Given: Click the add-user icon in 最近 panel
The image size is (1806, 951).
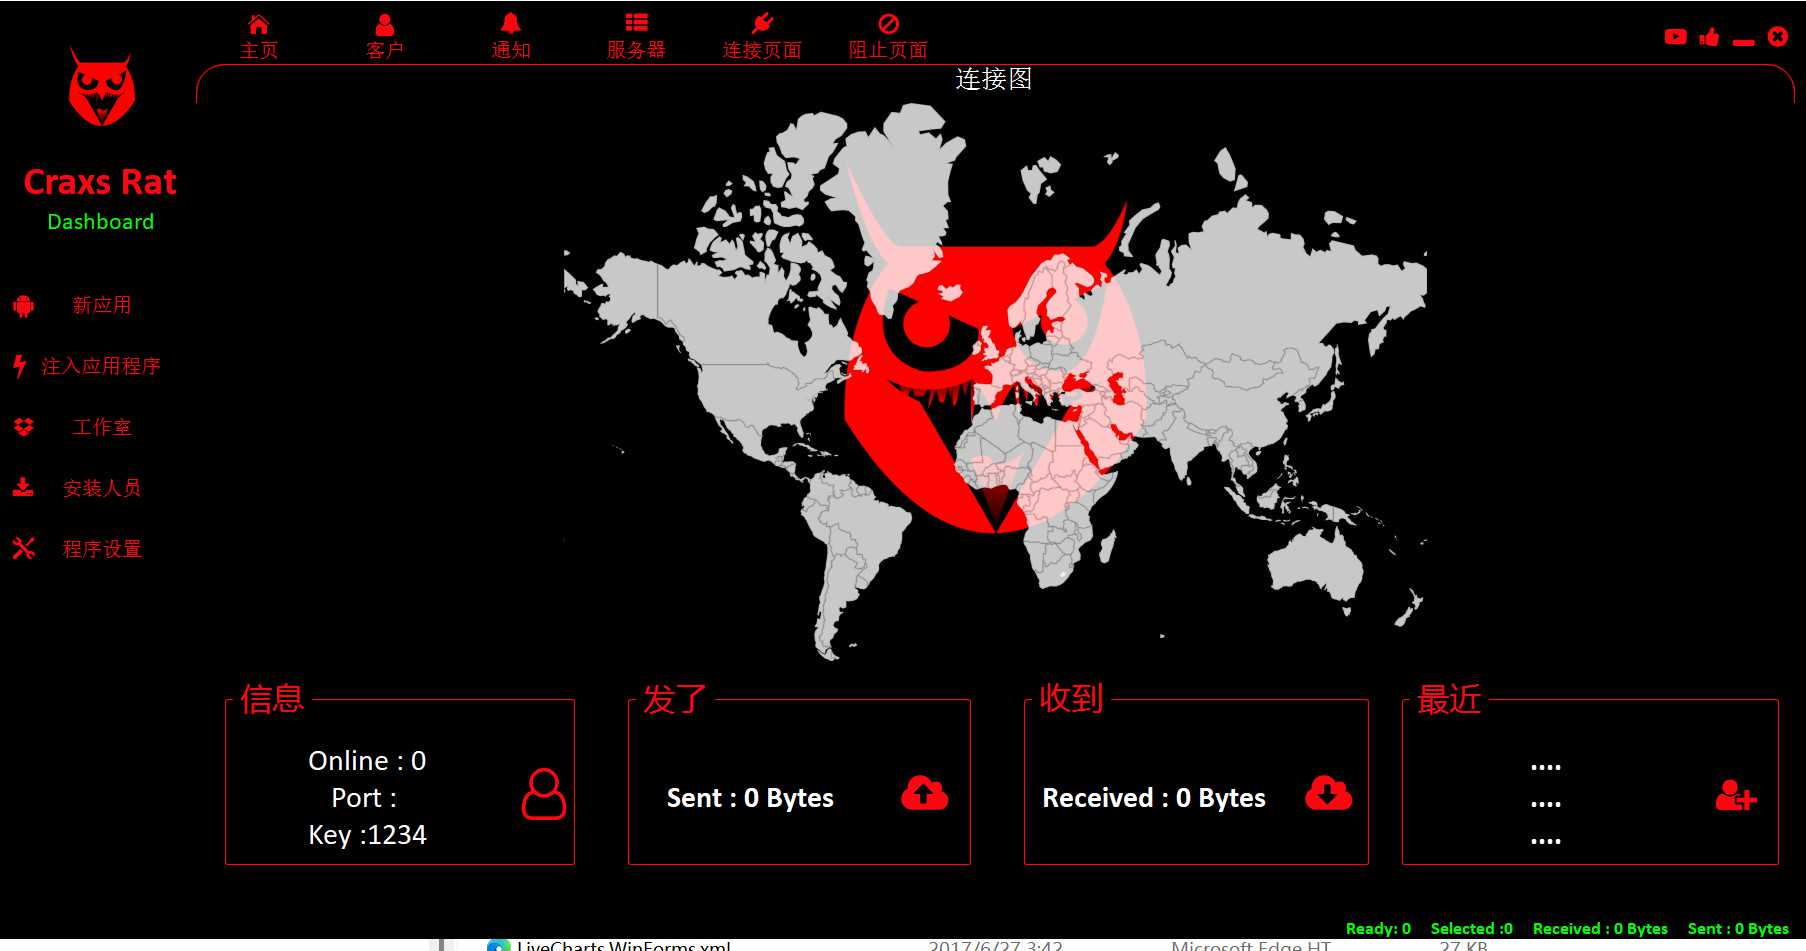Looking at the screenshot, I should (1736, 795).
